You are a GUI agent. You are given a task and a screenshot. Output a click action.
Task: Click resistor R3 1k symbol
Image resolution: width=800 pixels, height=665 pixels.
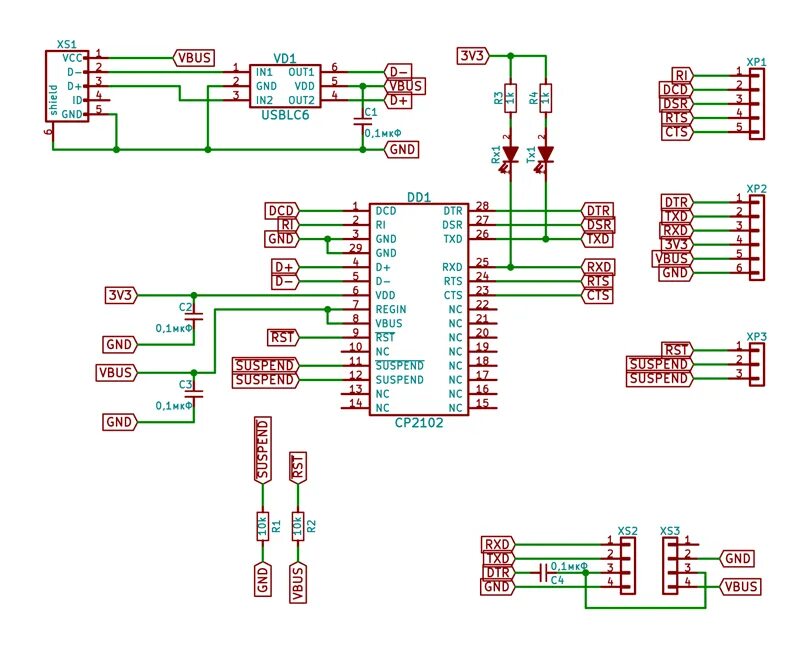click(510, 98)
